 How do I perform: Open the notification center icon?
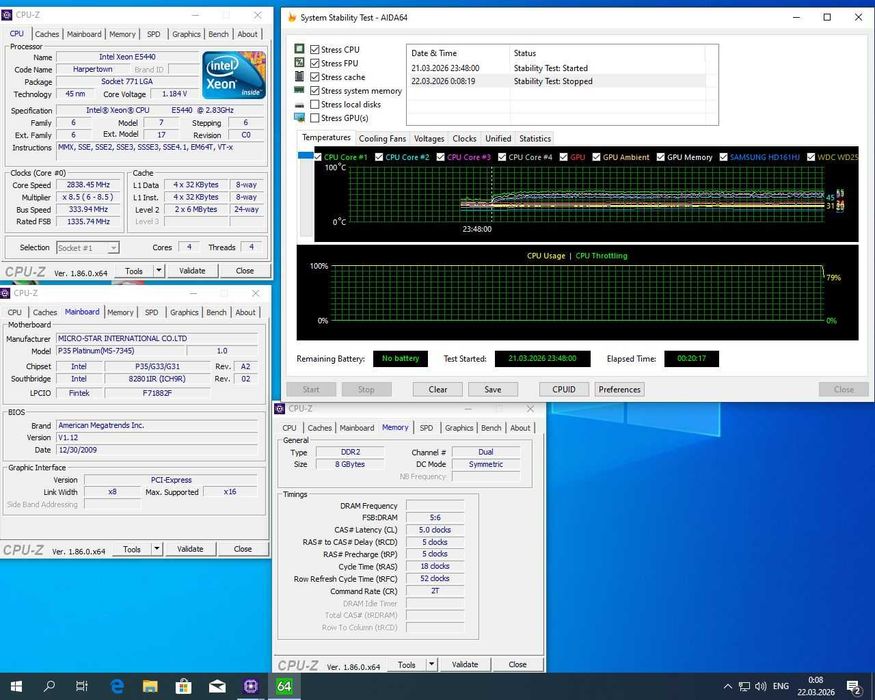pos(854,687)
